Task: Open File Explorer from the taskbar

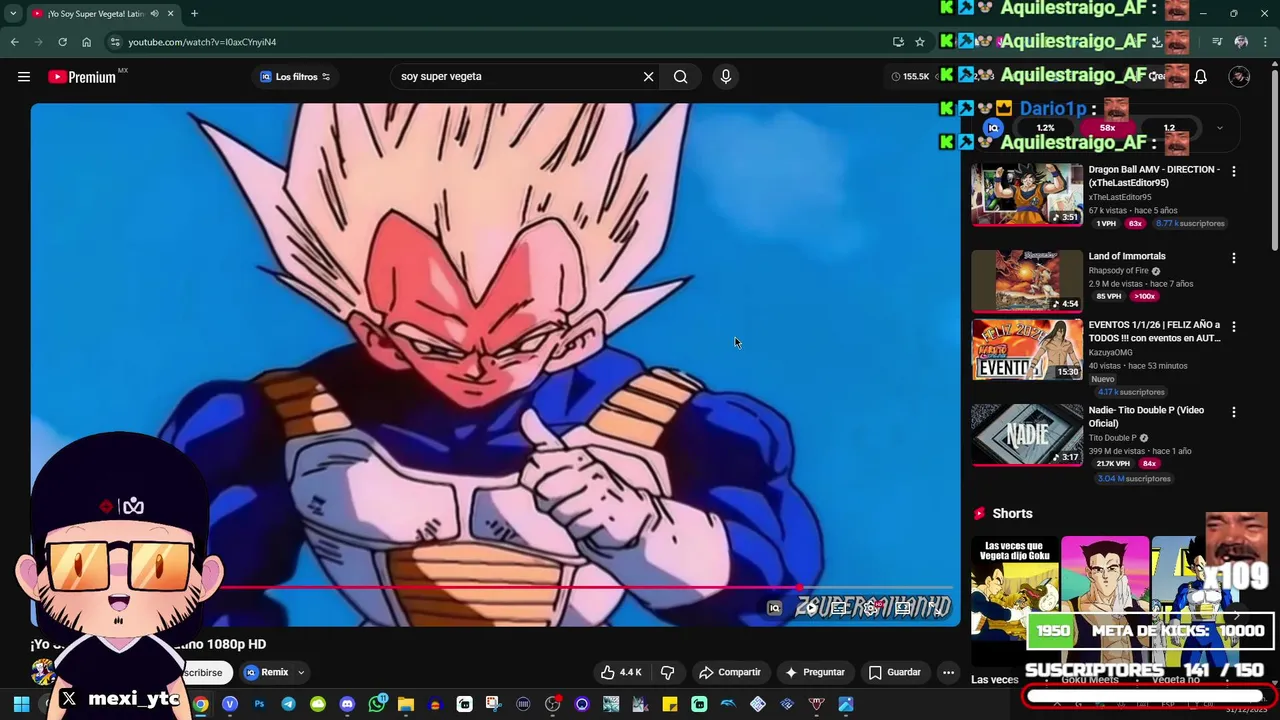Action: click(406, 704)
